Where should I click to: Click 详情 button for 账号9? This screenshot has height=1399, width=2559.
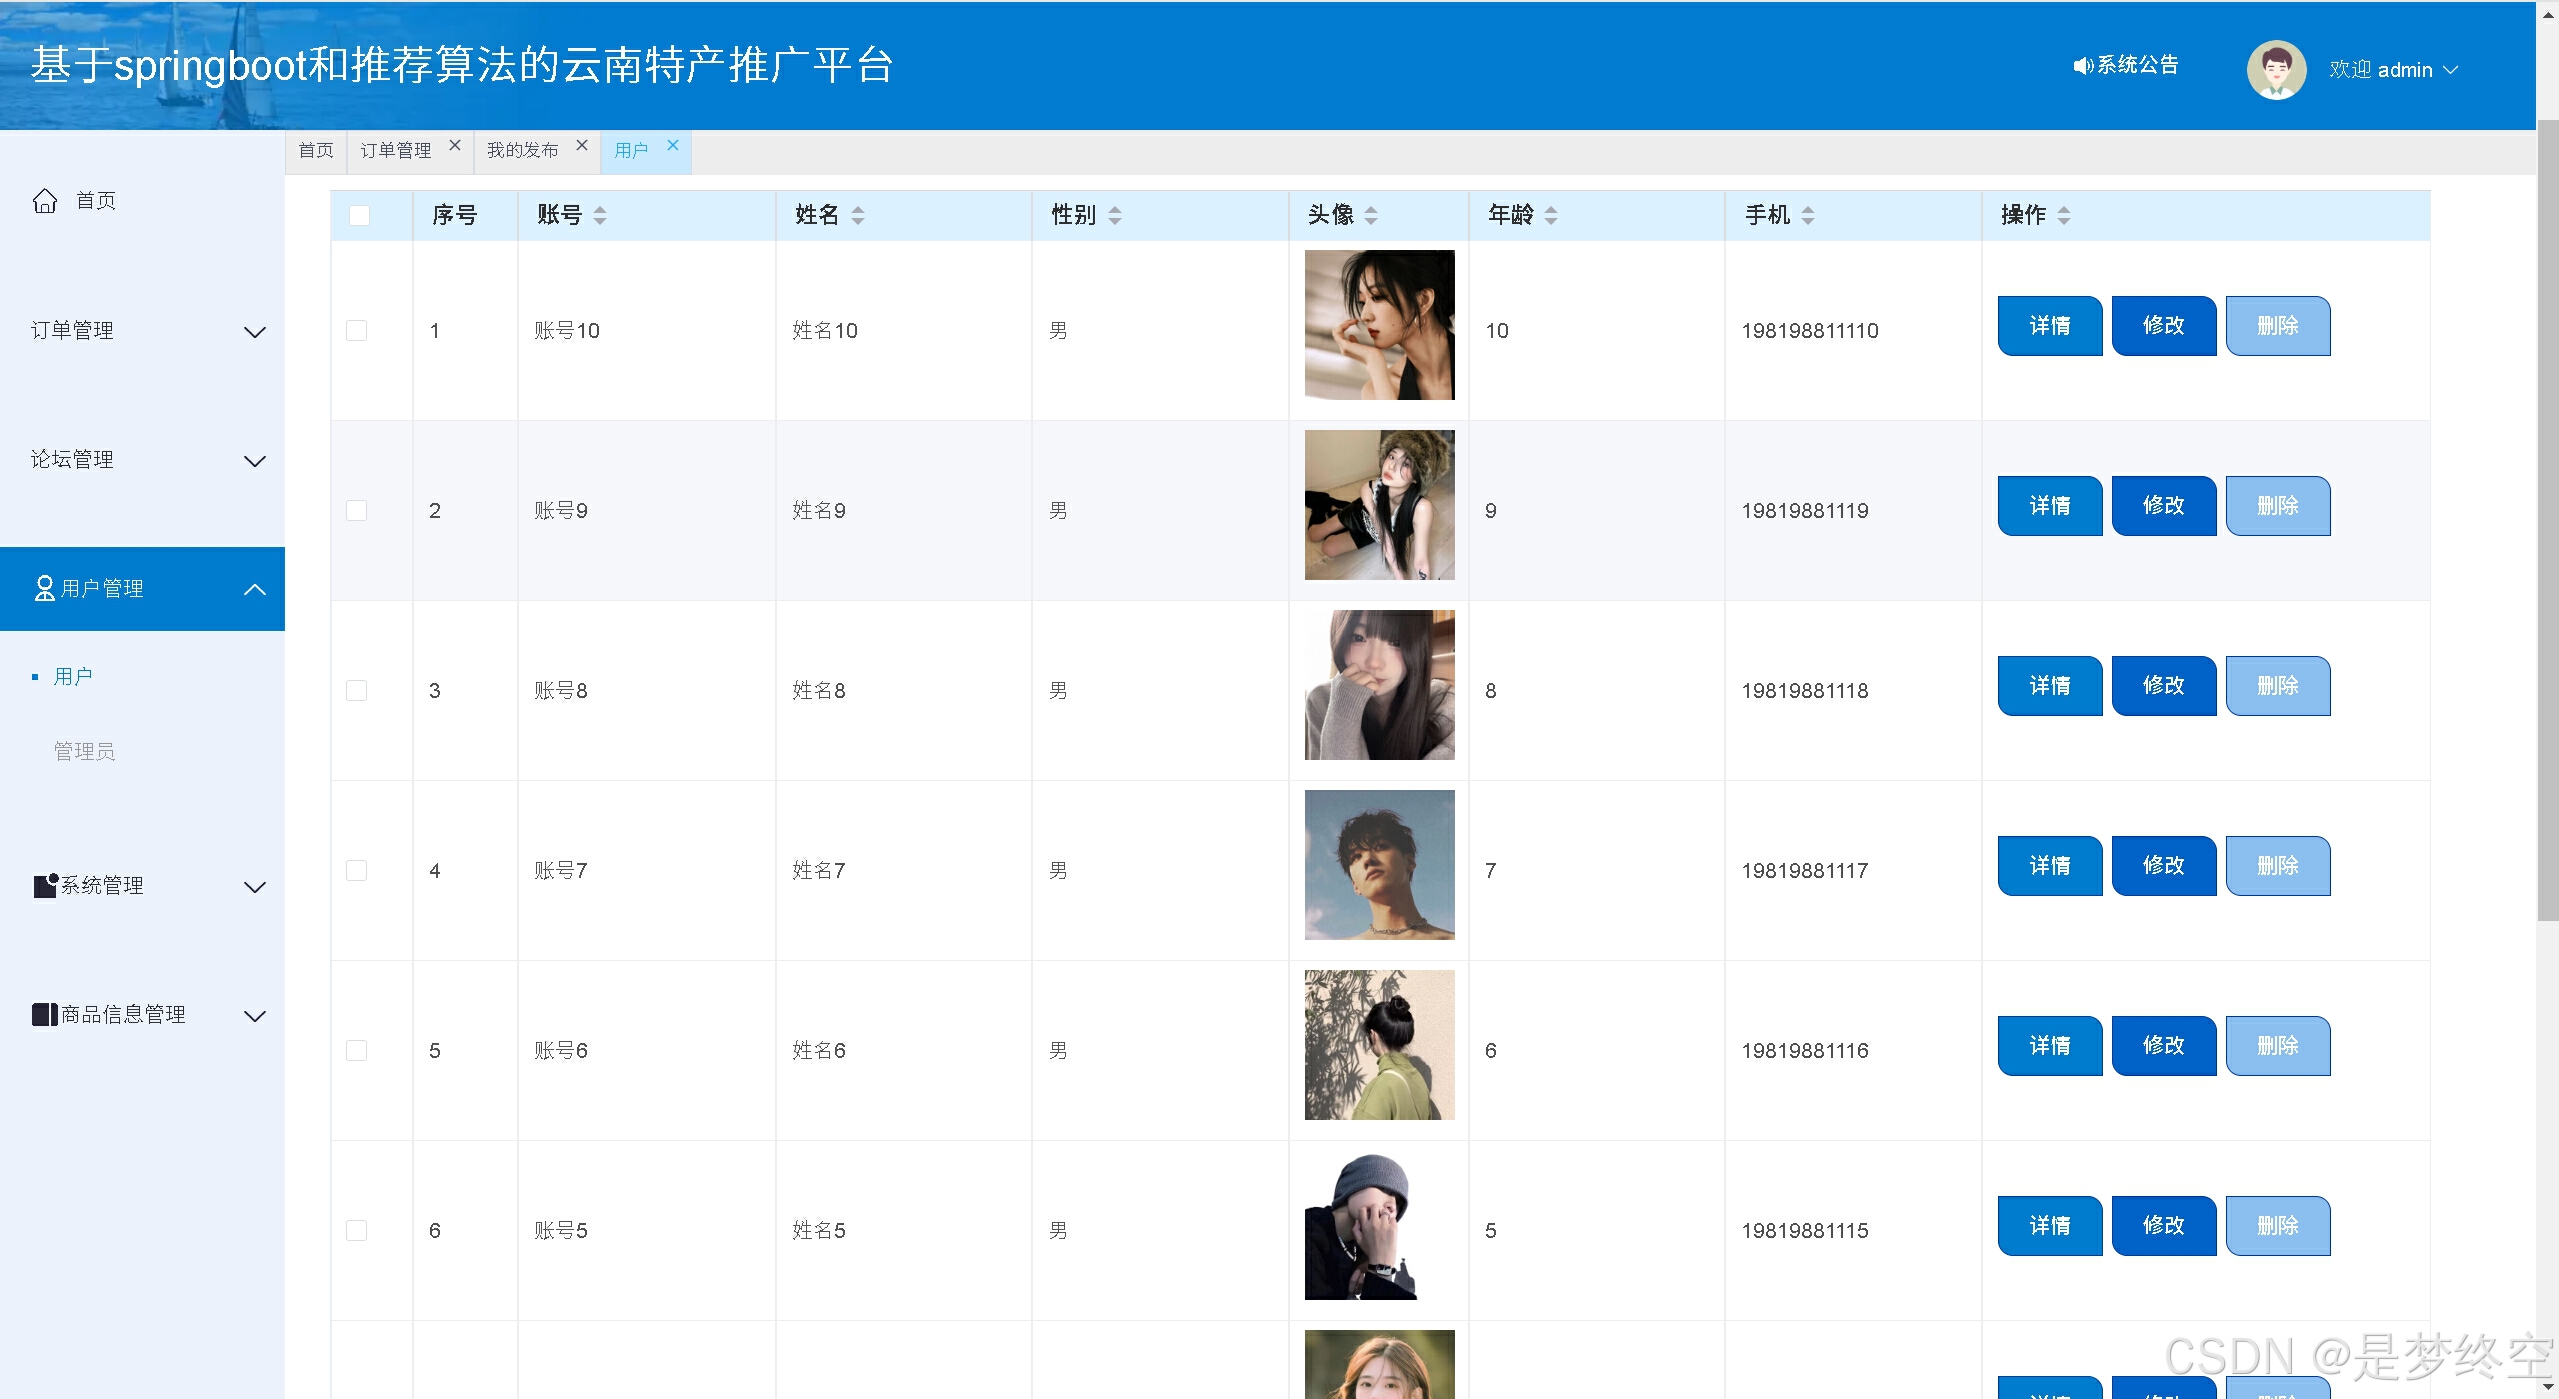coord(2049,506)
